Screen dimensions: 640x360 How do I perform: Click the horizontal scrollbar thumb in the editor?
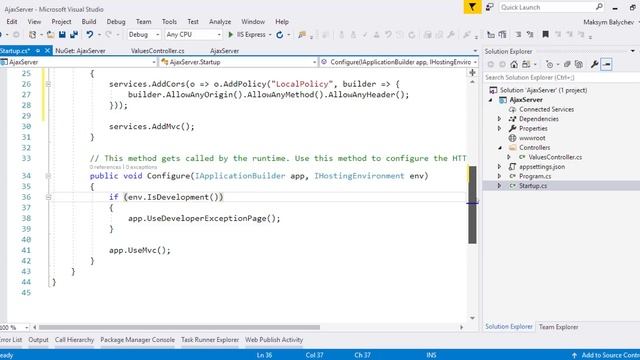[179, 327]
